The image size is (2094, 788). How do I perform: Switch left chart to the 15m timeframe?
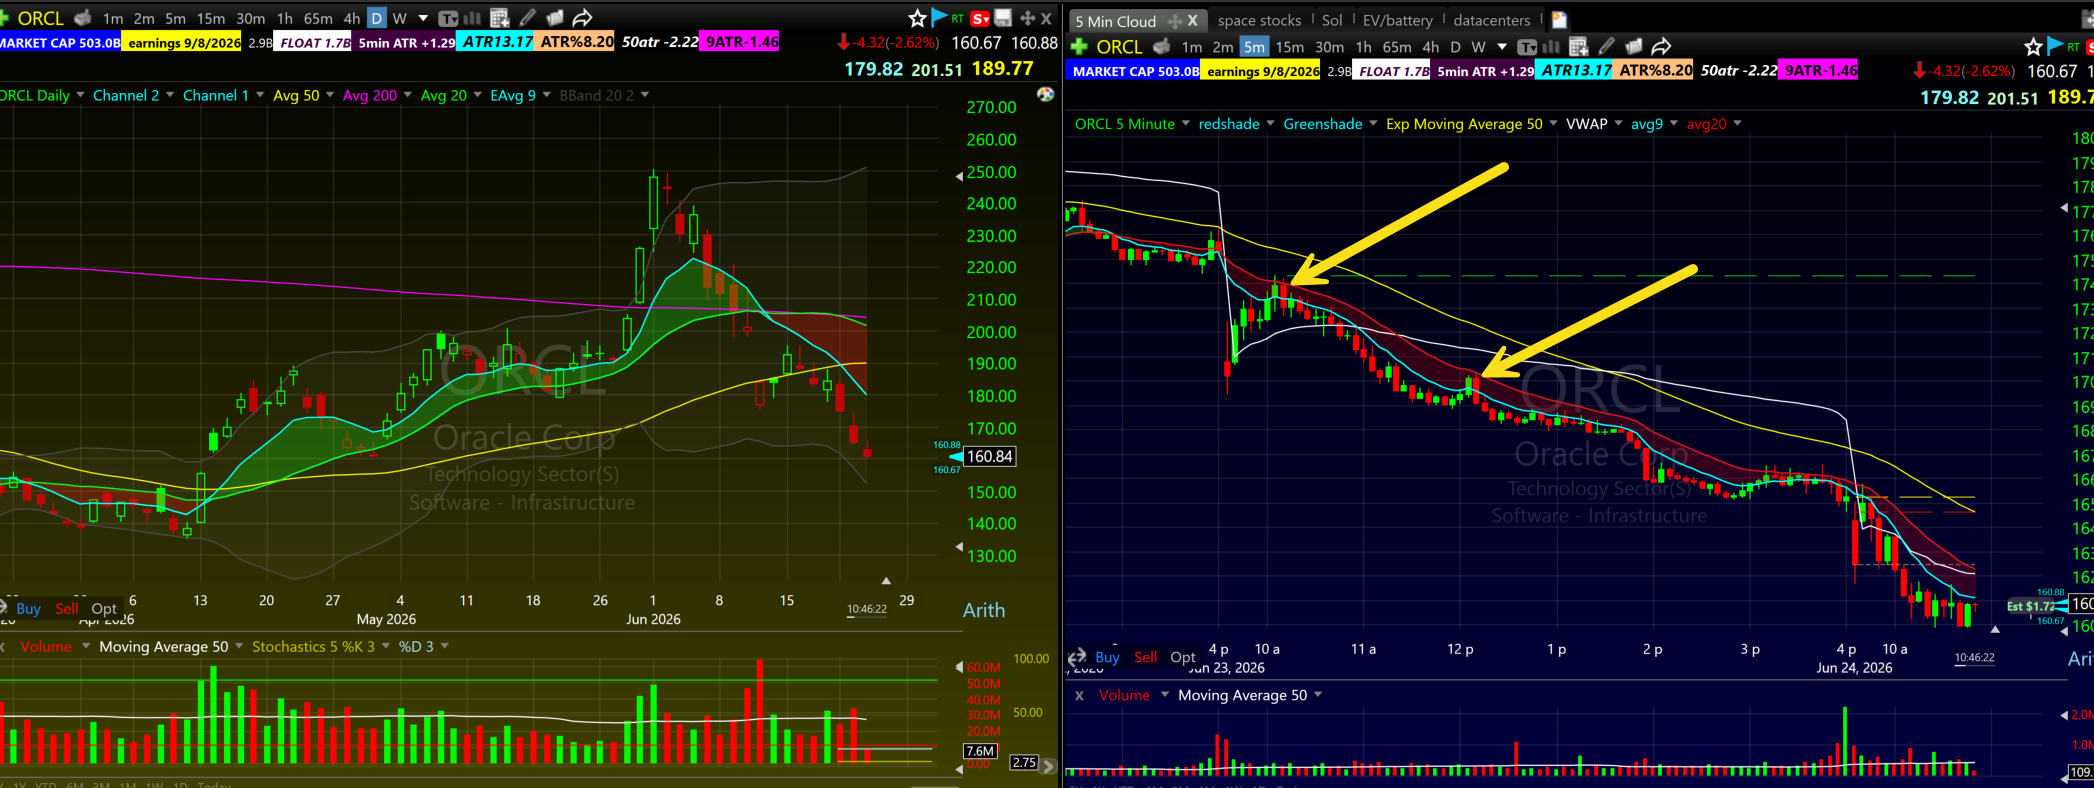click(211, 18)
